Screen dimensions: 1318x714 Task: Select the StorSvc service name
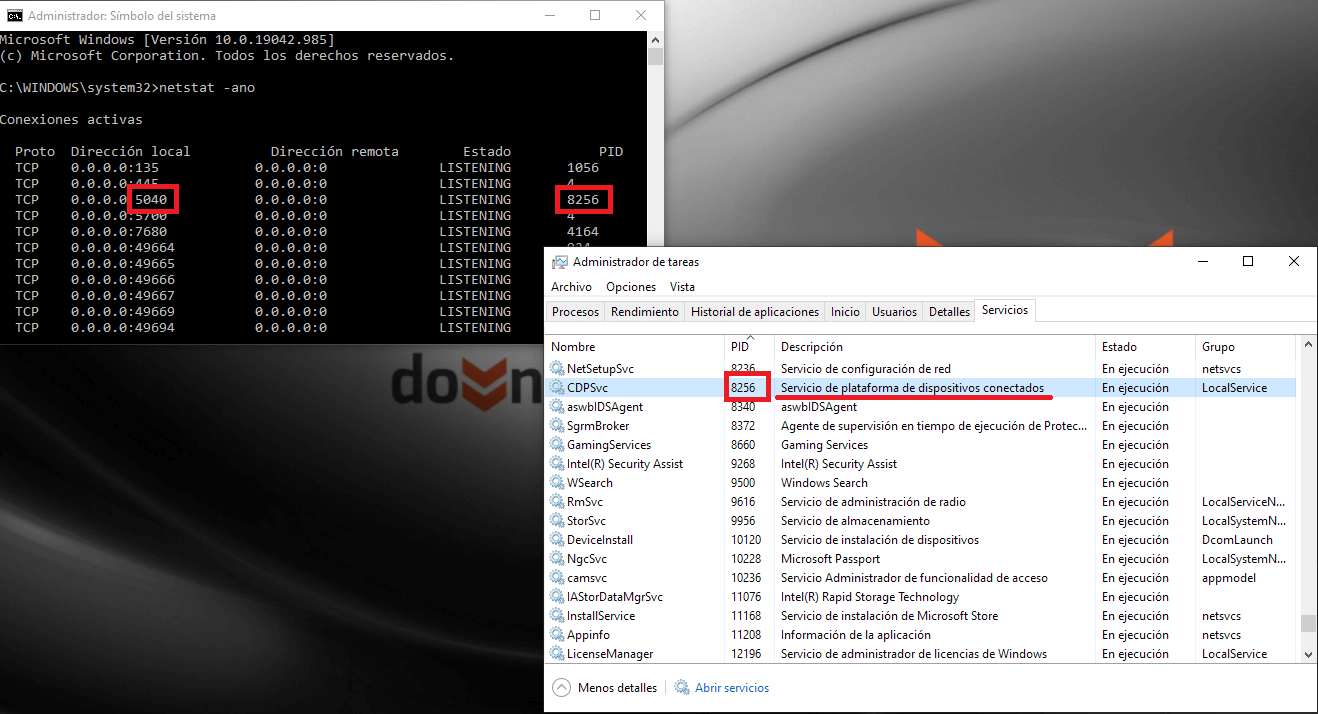click(x=586, y=521)
